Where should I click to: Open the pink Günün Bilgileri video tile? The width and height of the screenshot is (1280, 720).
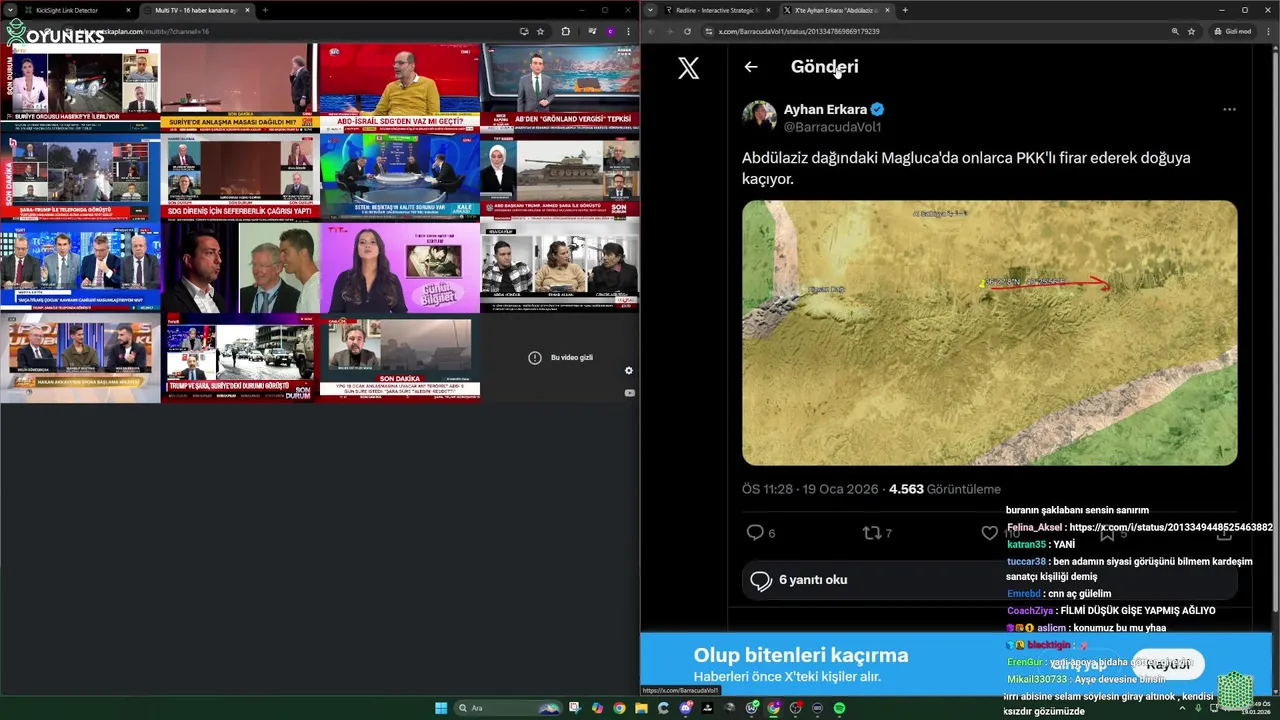(x=400, y=267)
